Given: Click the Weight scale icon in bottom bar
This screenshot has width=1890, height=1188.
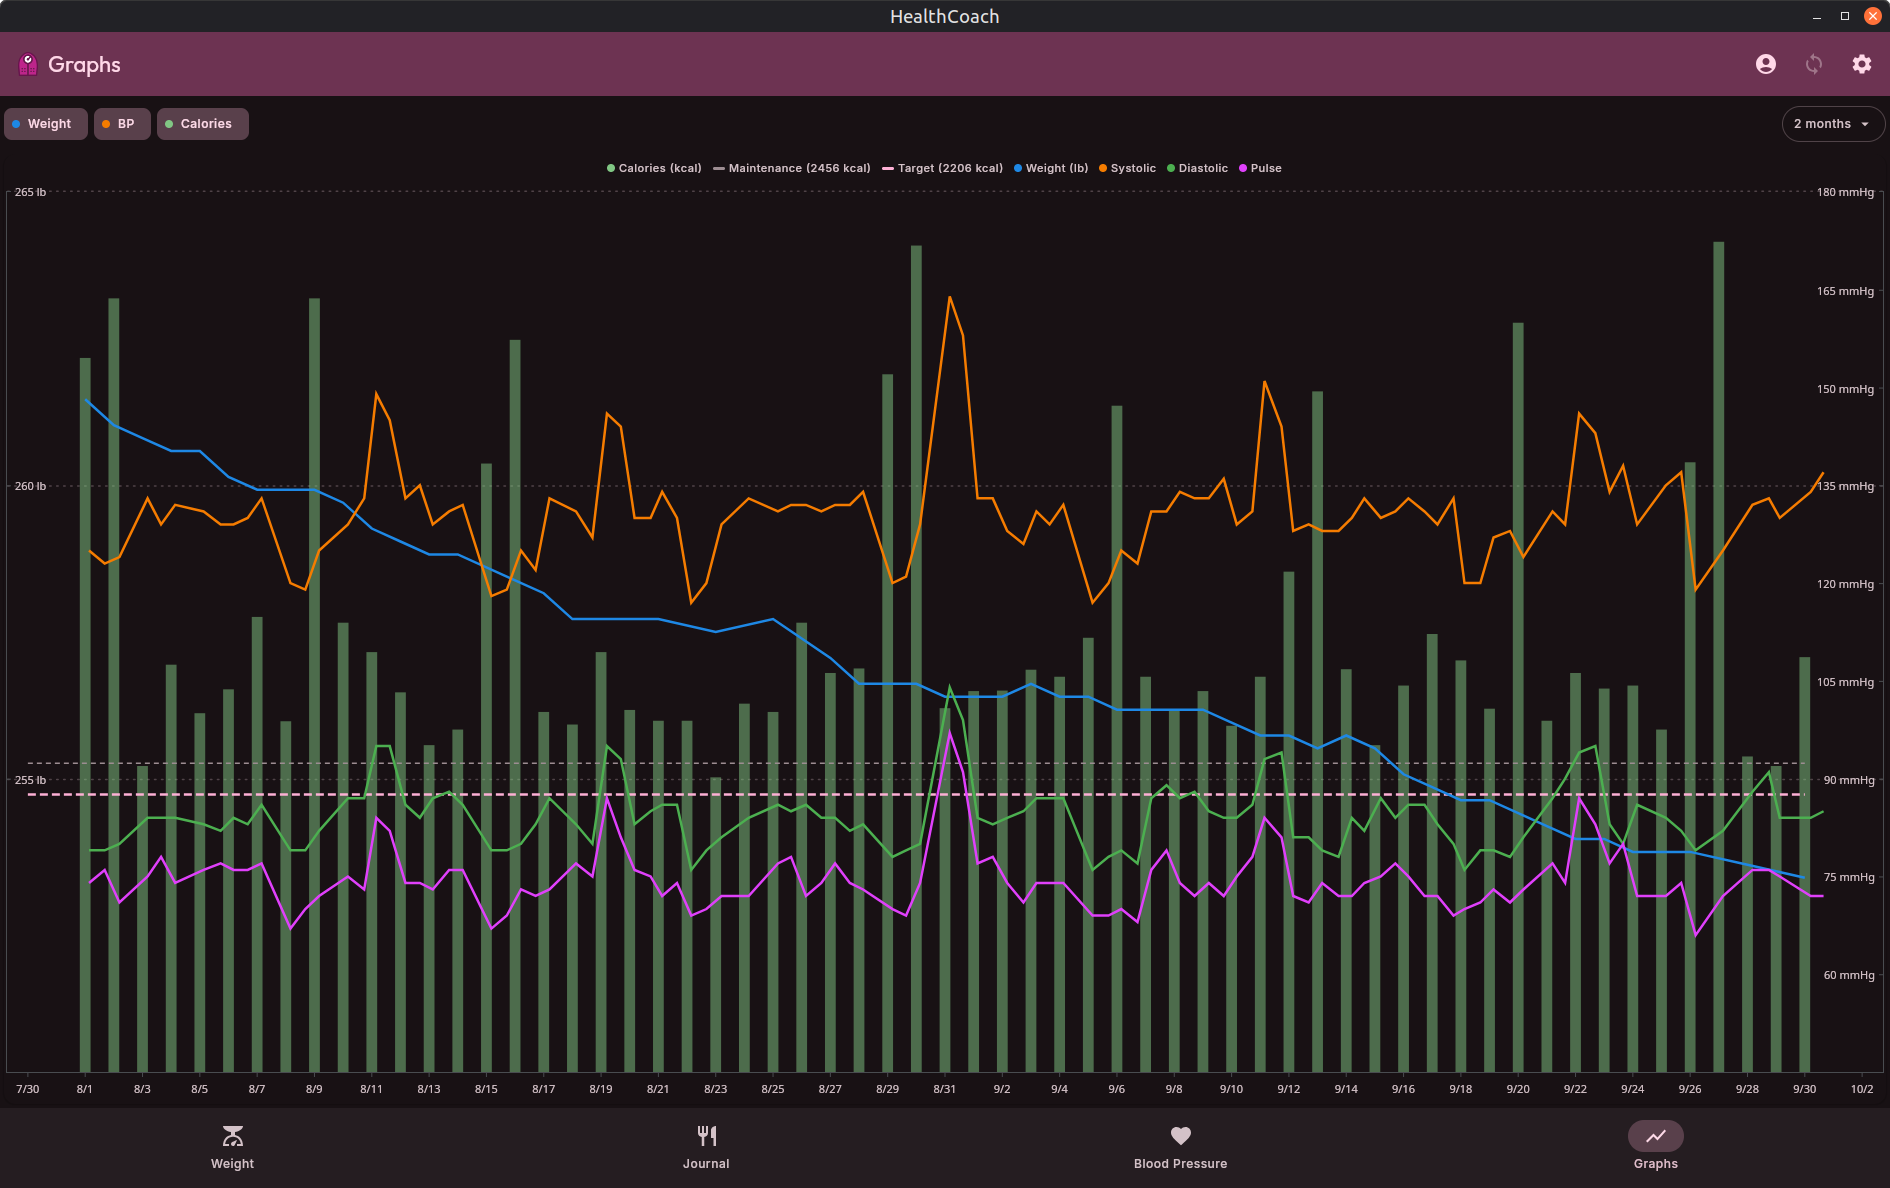Looking at the screenshot, I should tap(232, 1136).
